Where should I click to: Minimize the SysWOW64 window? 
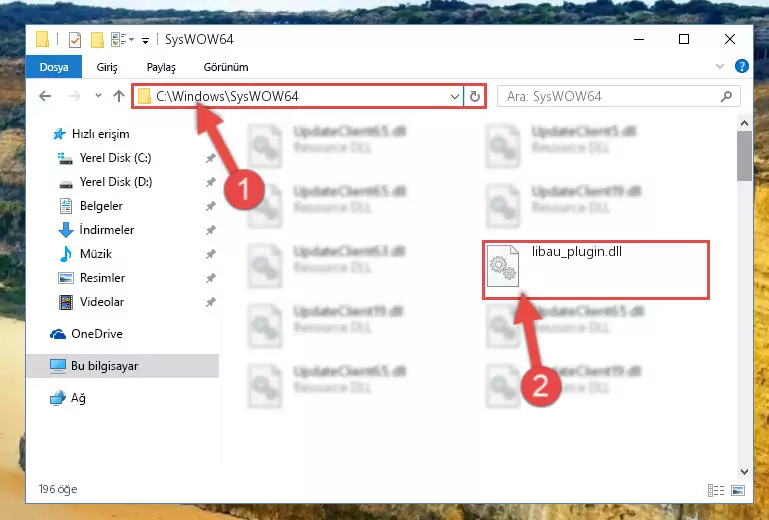639,39
